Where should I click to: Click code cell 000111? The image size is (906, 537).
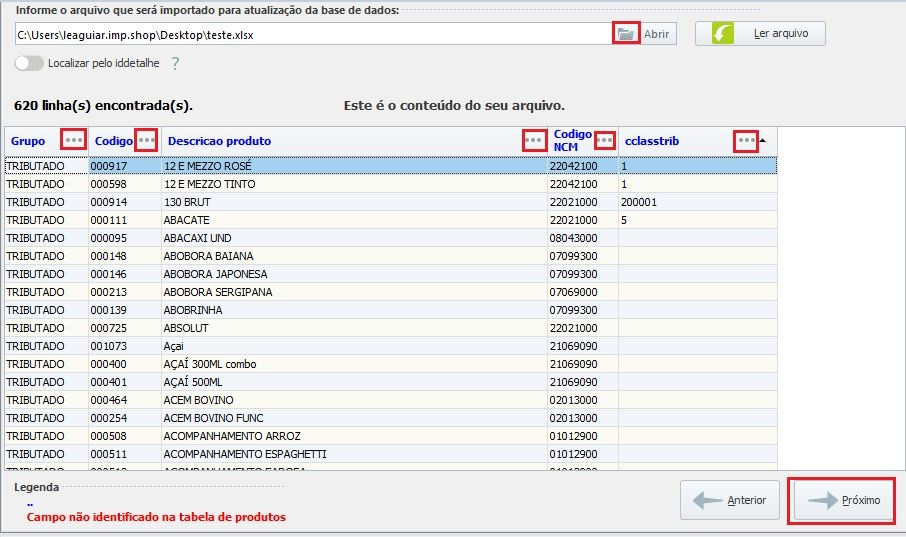[x=125, y=220]
